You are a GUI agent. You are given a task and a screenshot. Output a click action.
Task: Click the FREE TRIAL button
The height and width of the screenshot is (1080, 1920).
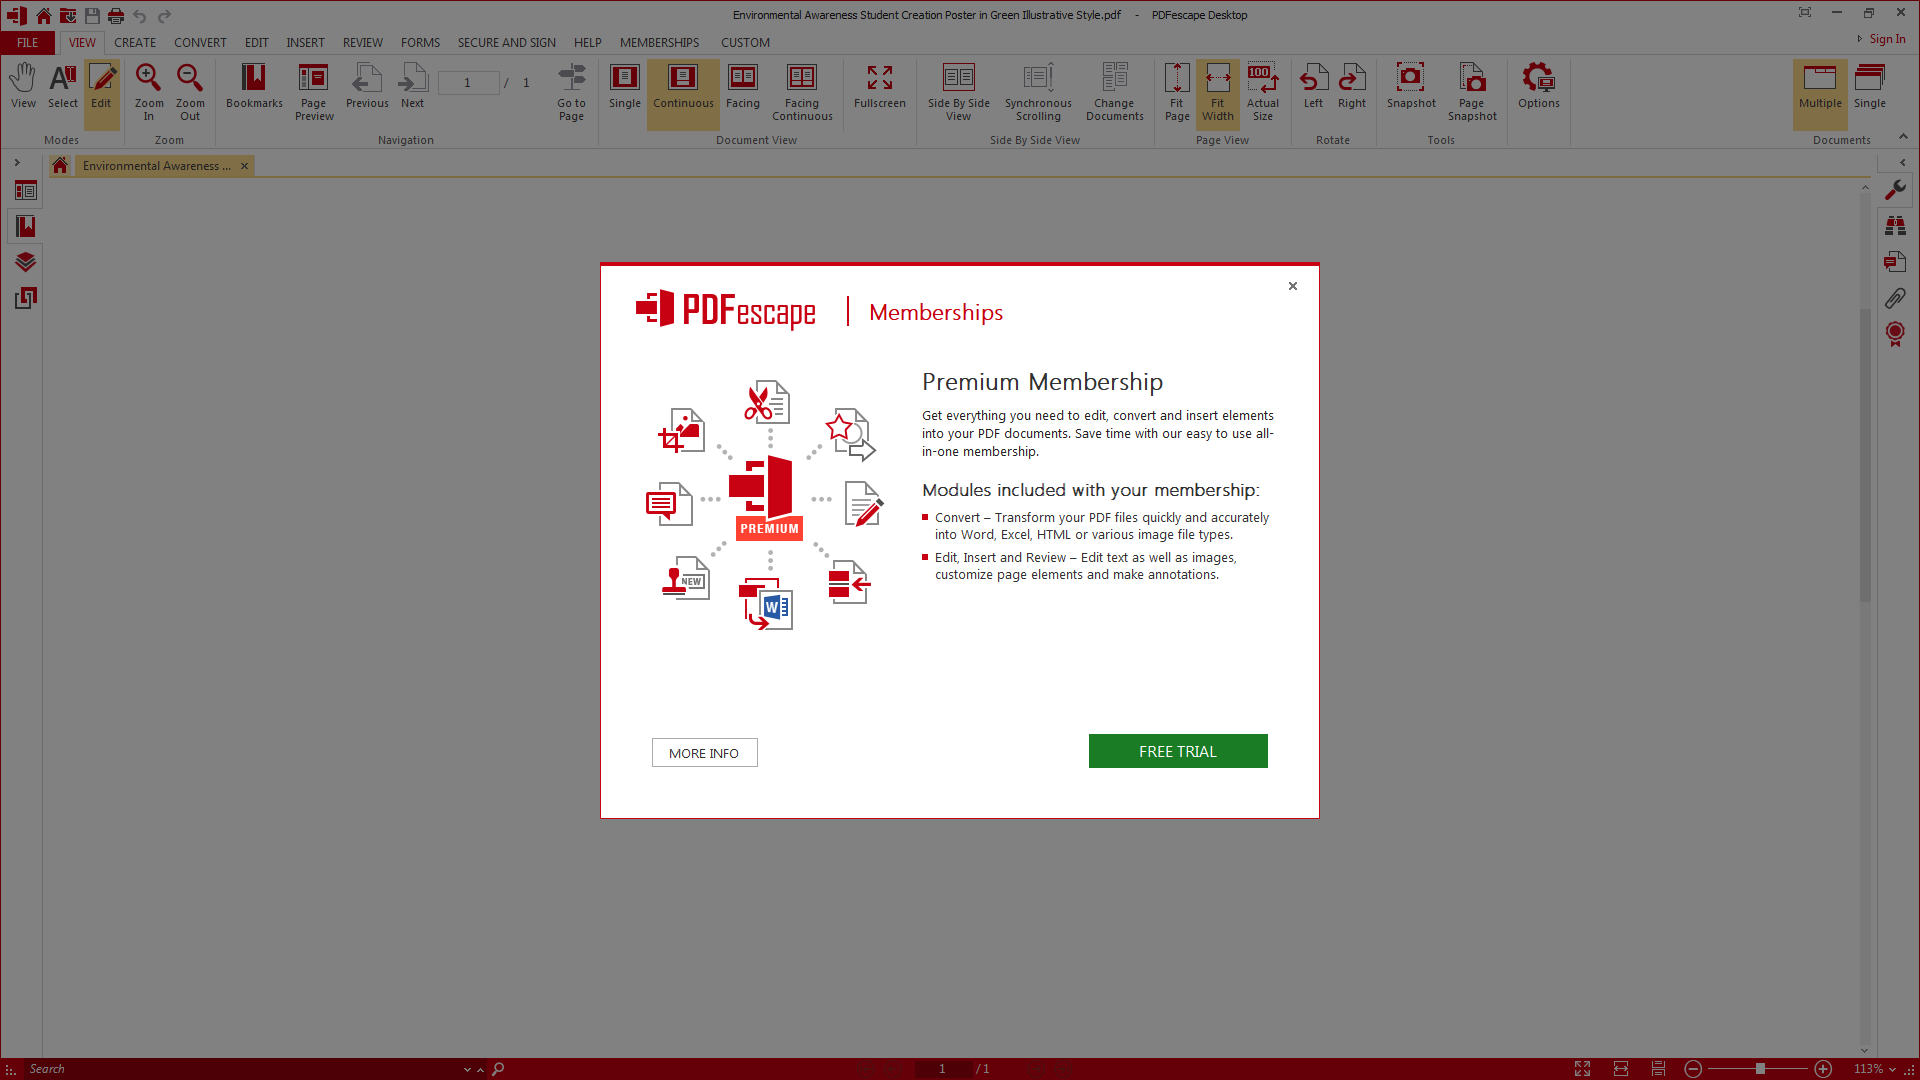[1178, 751]
